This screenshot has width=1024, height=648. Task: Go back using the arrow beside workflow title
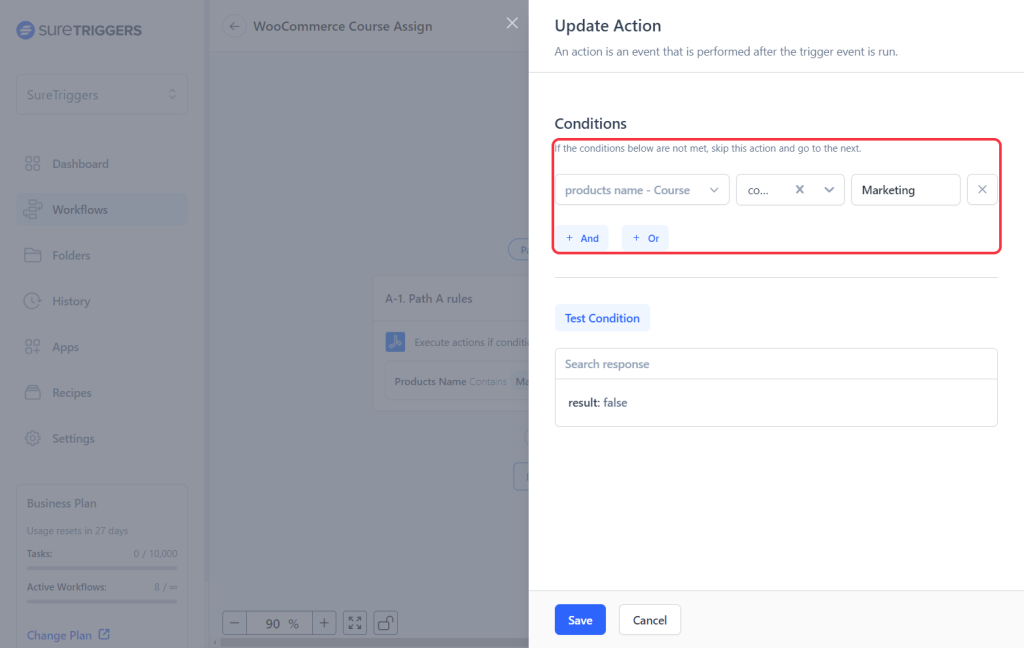[x=234, y=26]
